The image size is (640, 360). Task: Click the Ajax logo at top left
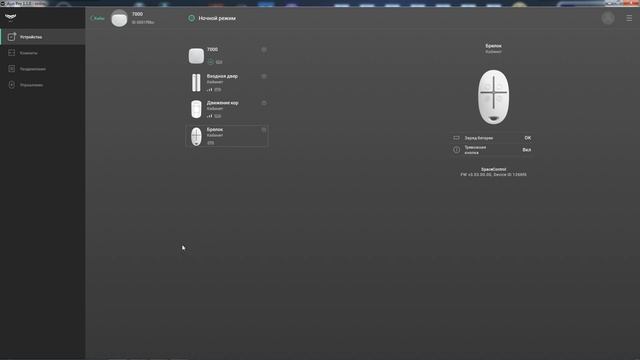10,17
